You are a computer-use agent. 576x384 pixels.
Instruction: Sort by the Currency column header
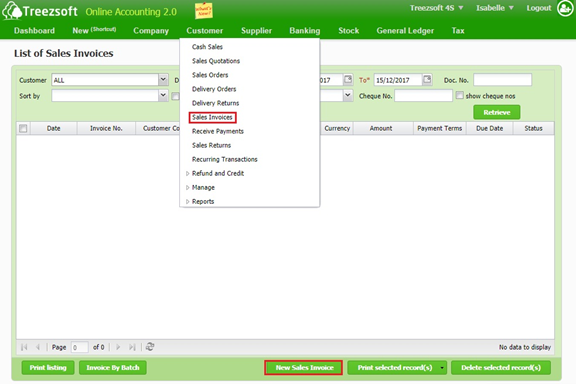[337, 128]
